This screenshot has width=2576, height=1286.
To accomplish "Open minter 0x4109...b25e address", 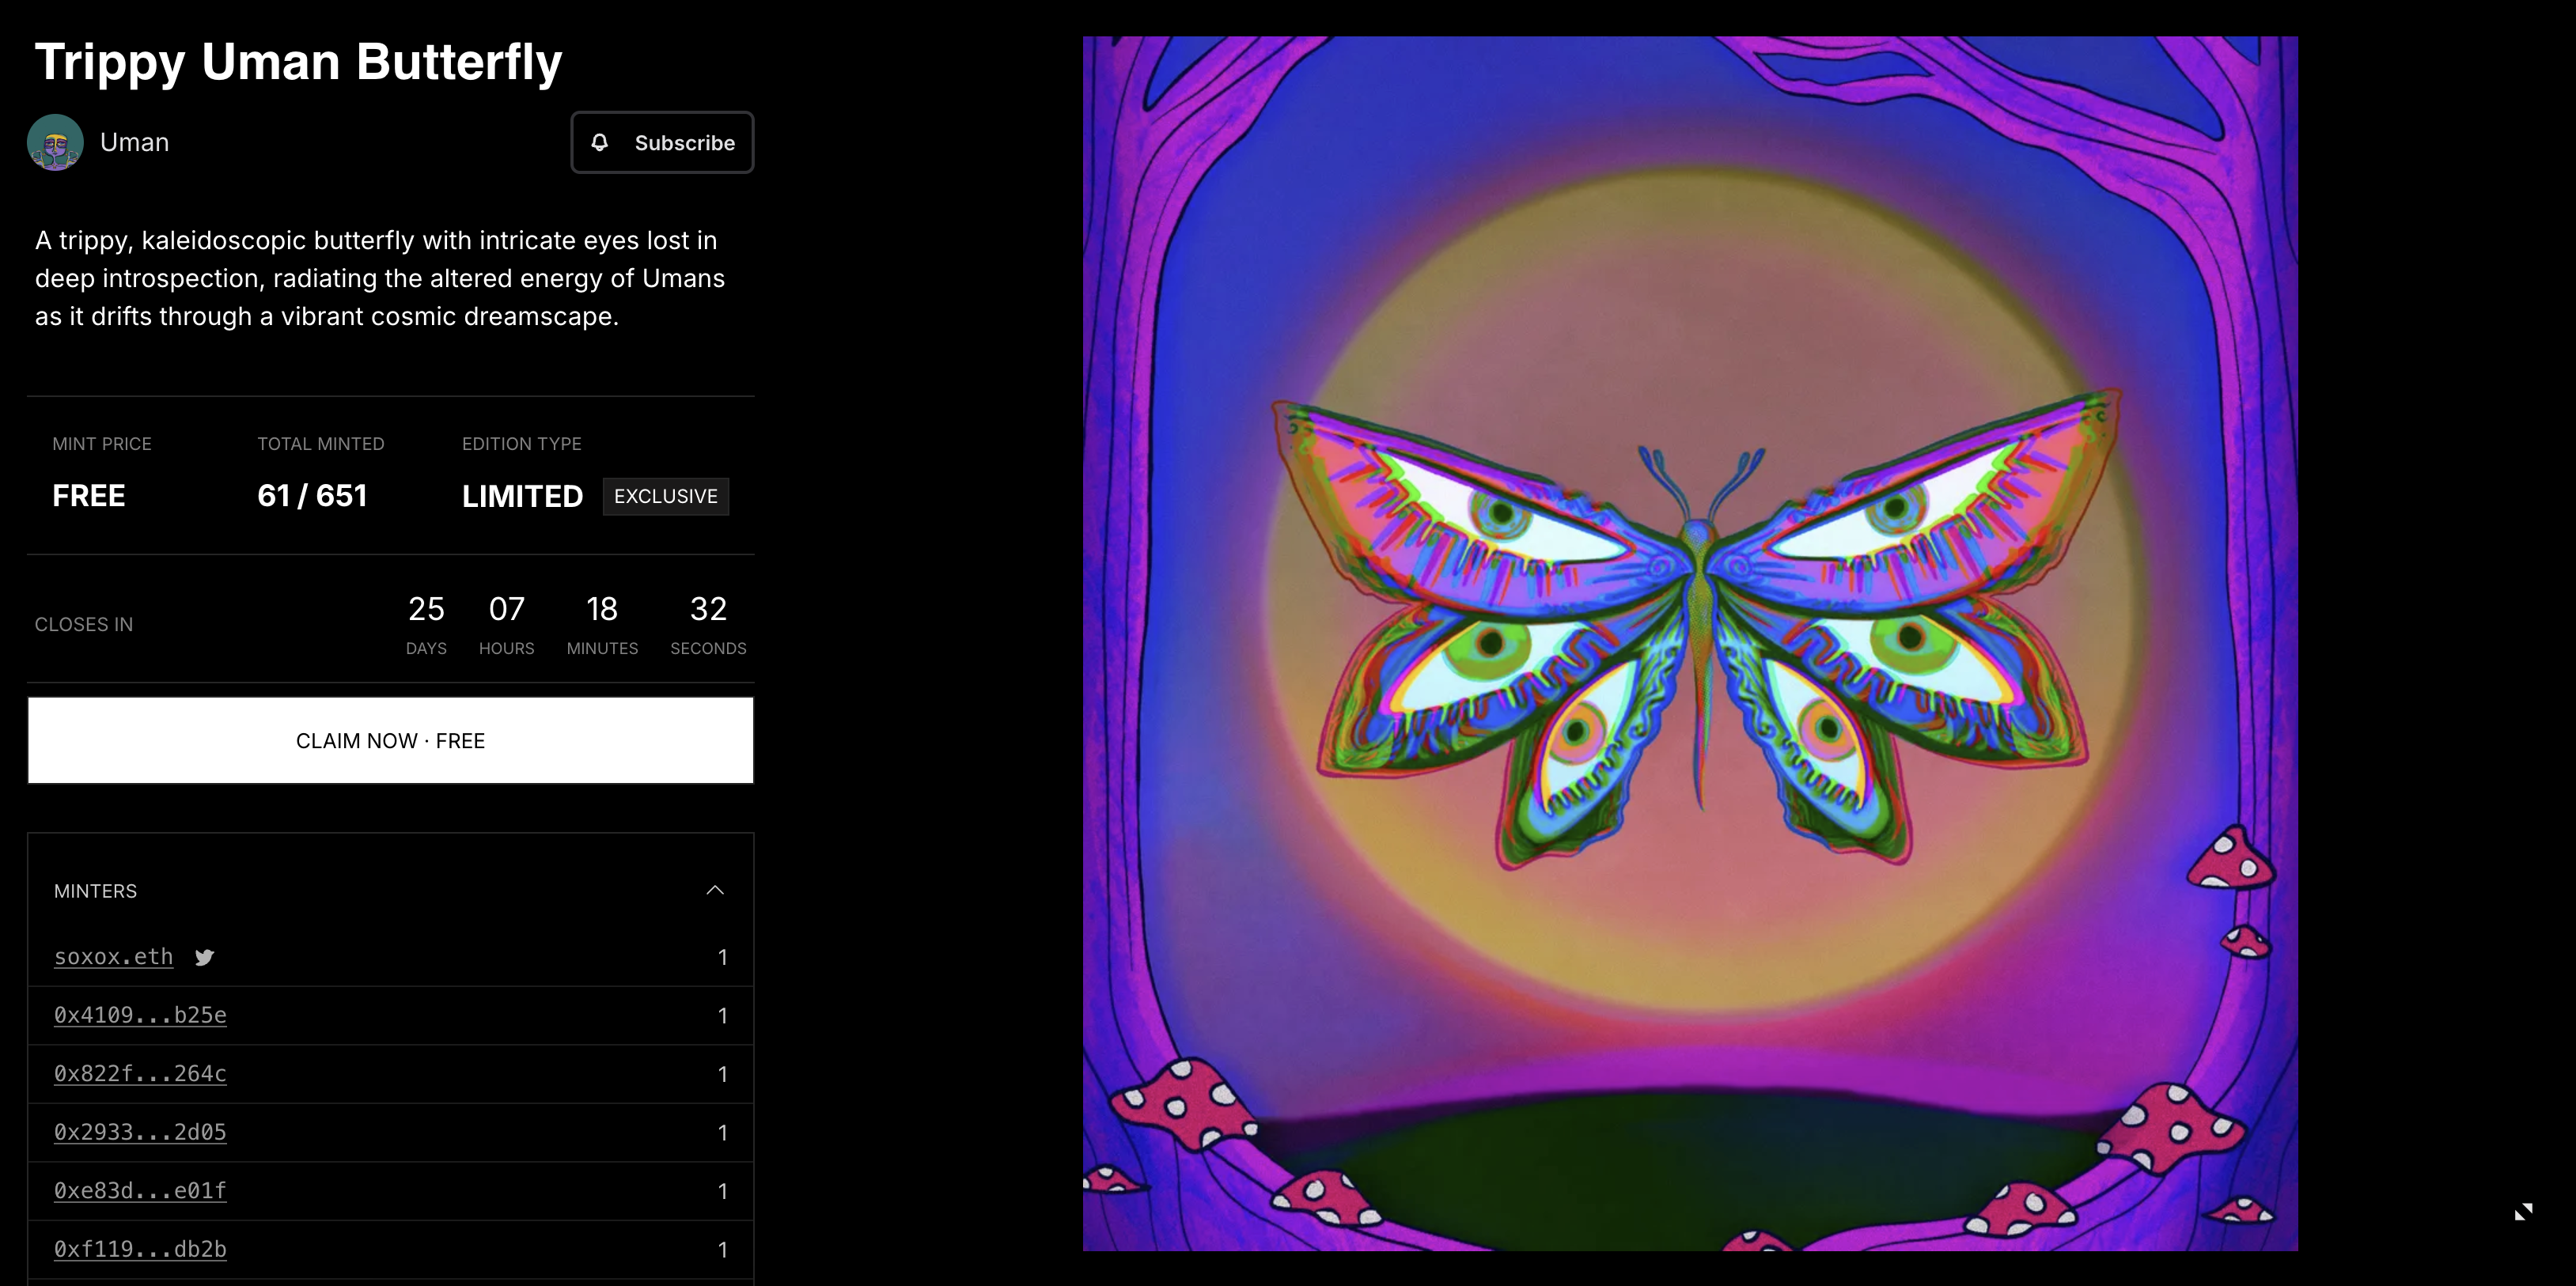I will tap(140, 1015).
